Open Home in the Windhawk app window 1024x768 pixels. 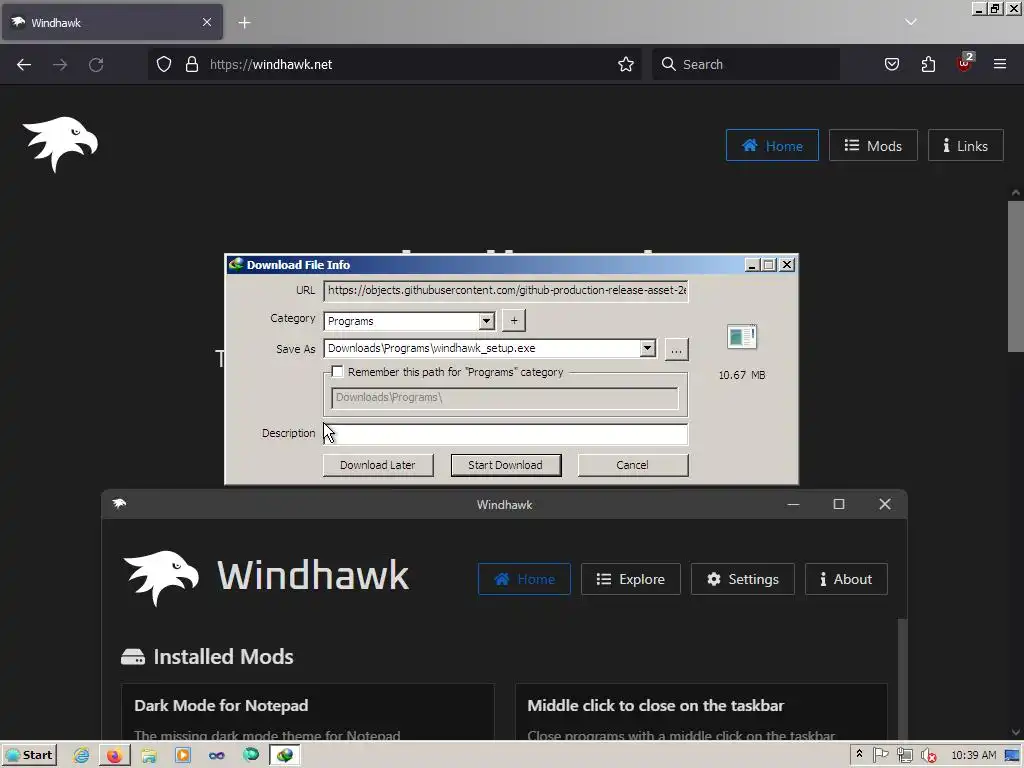pos(524,579)
